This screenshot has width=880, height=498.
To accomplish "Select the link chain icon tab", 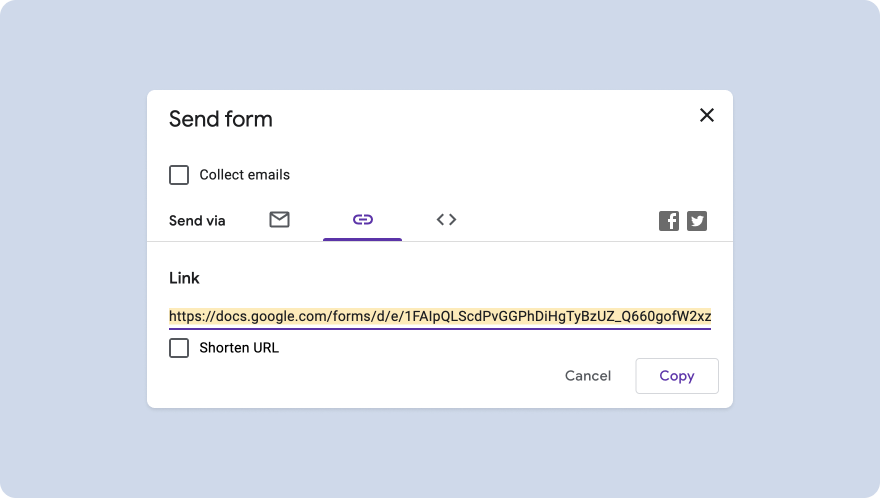I will click(363, 220).
